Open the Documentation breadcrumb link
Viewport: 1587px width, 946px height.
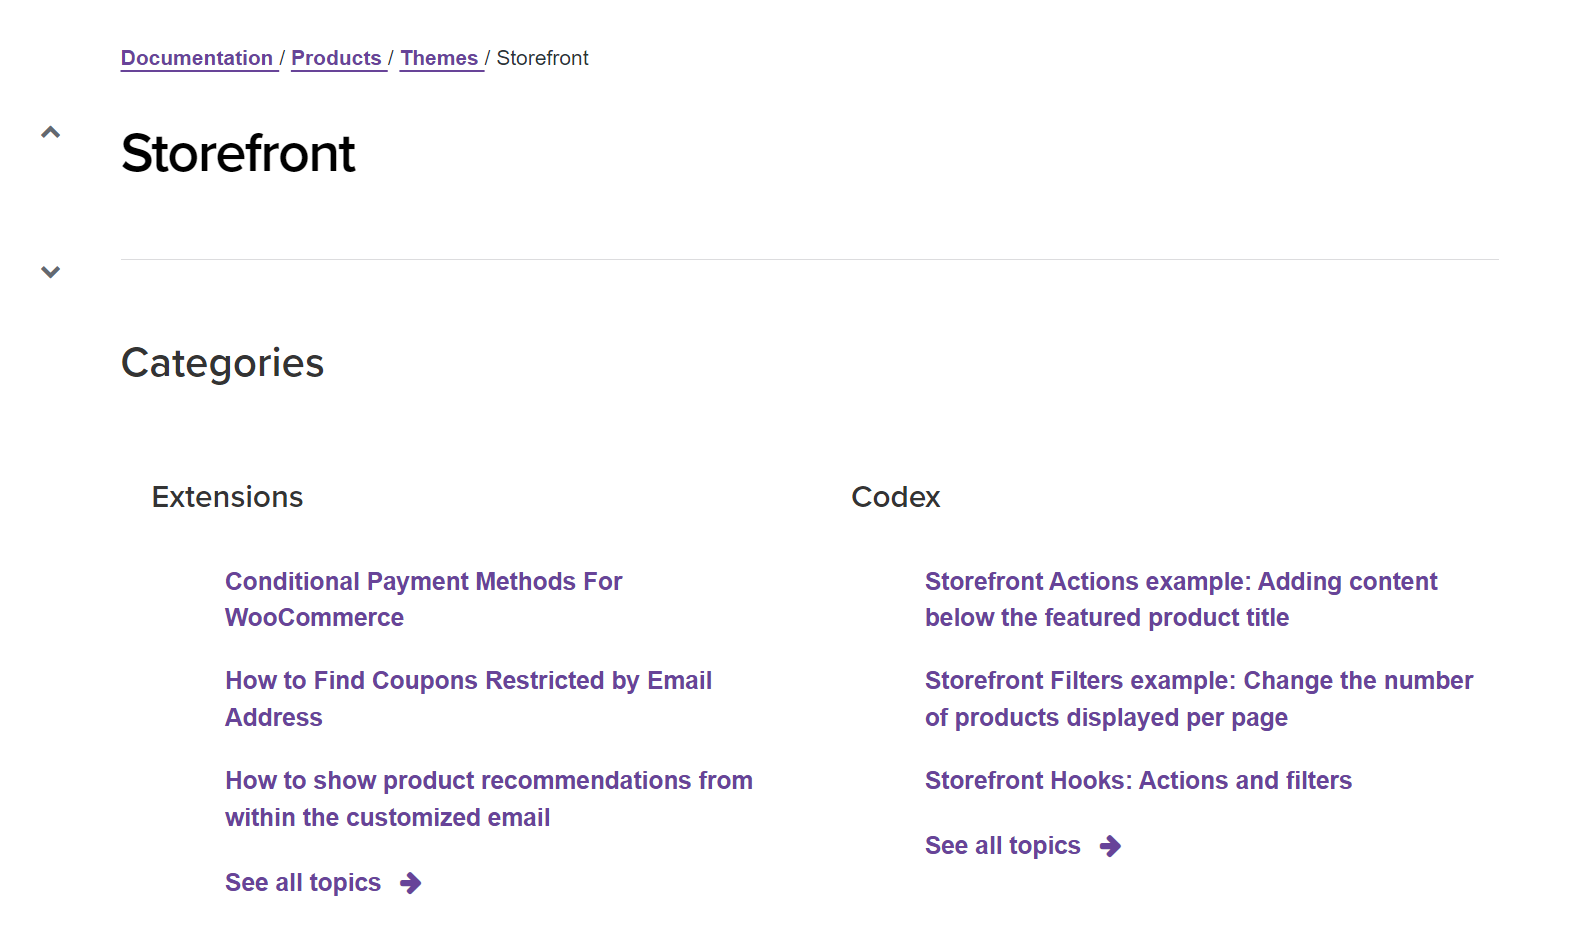[197, 58]
